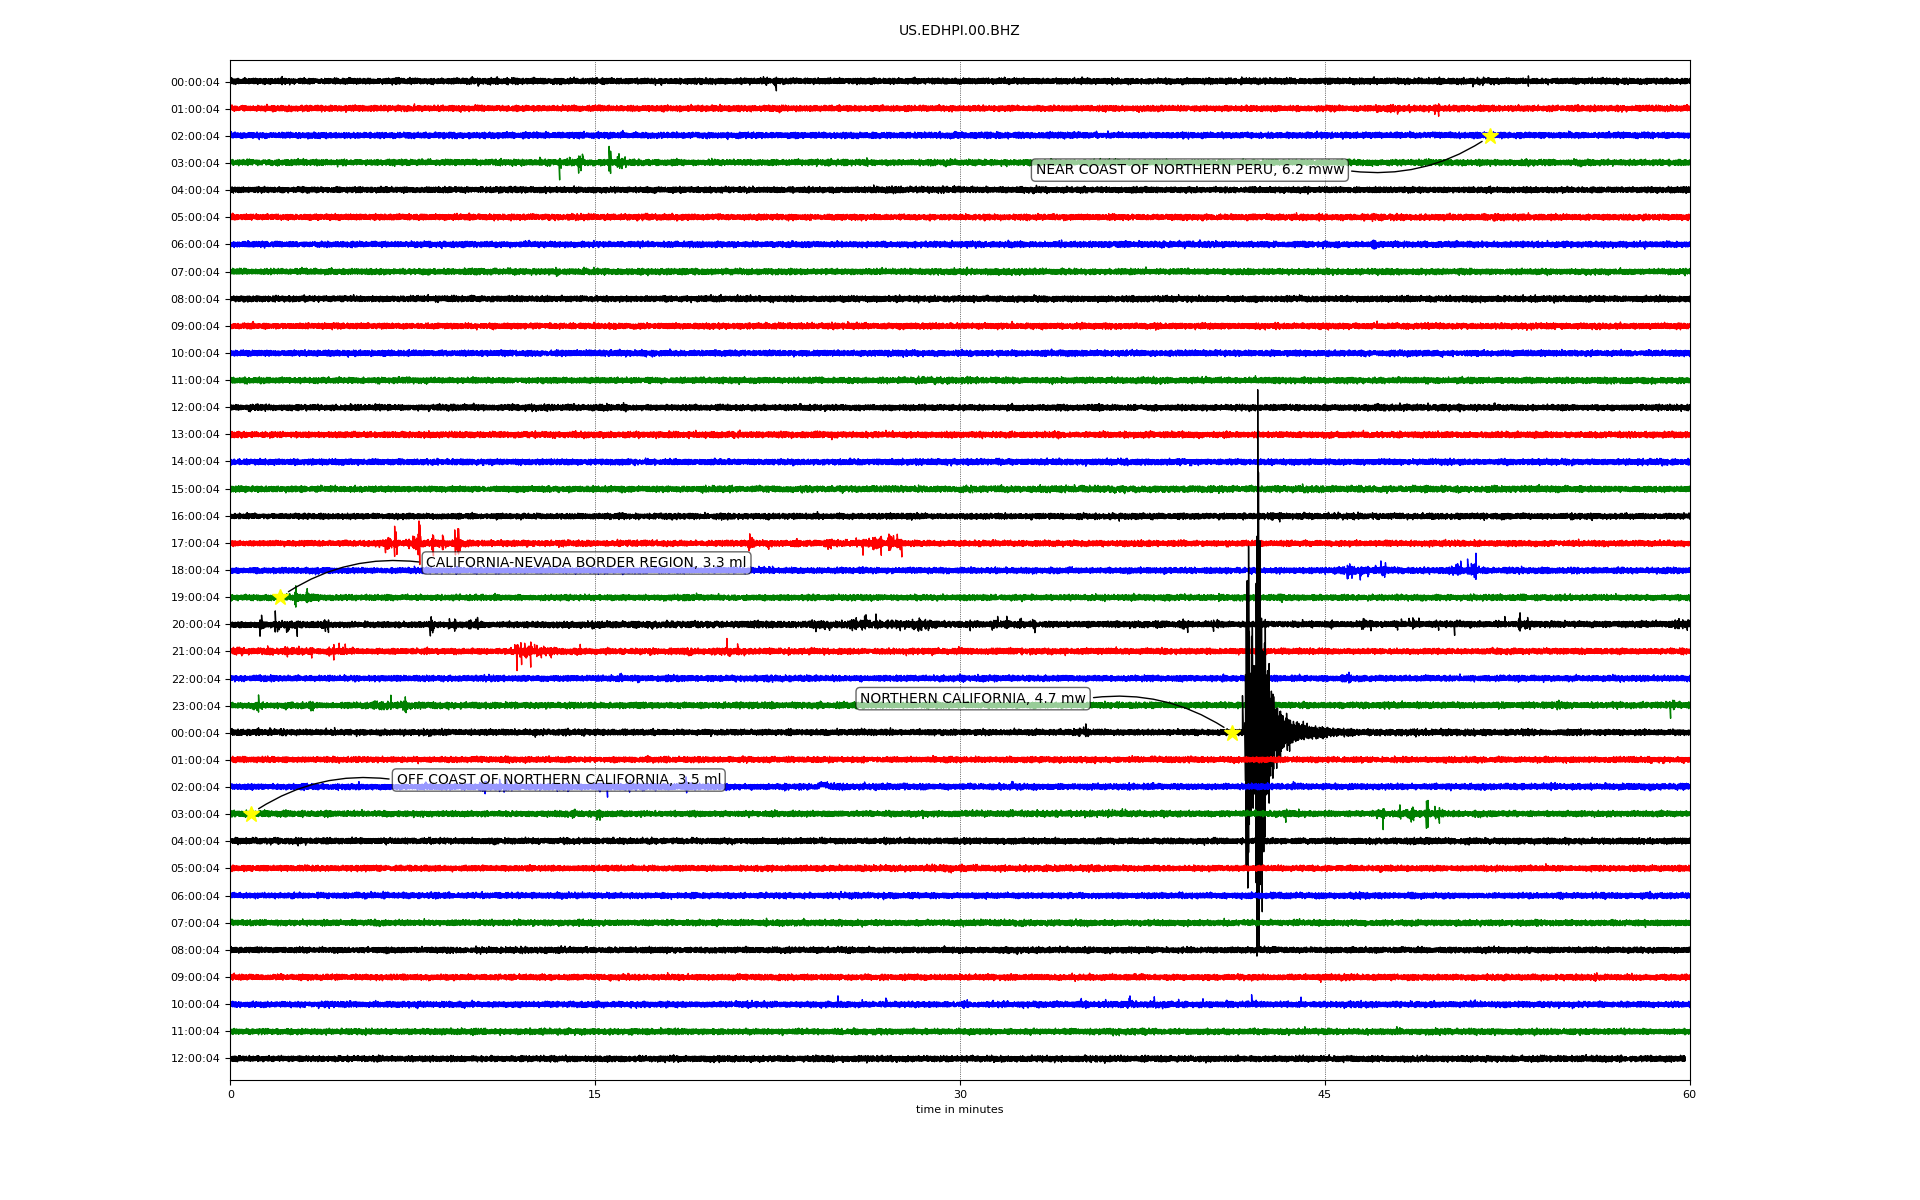Click the Northern California 4.7 star marker
1920x1200 pixels.
pyautogui.click(x=1232, y=733)
